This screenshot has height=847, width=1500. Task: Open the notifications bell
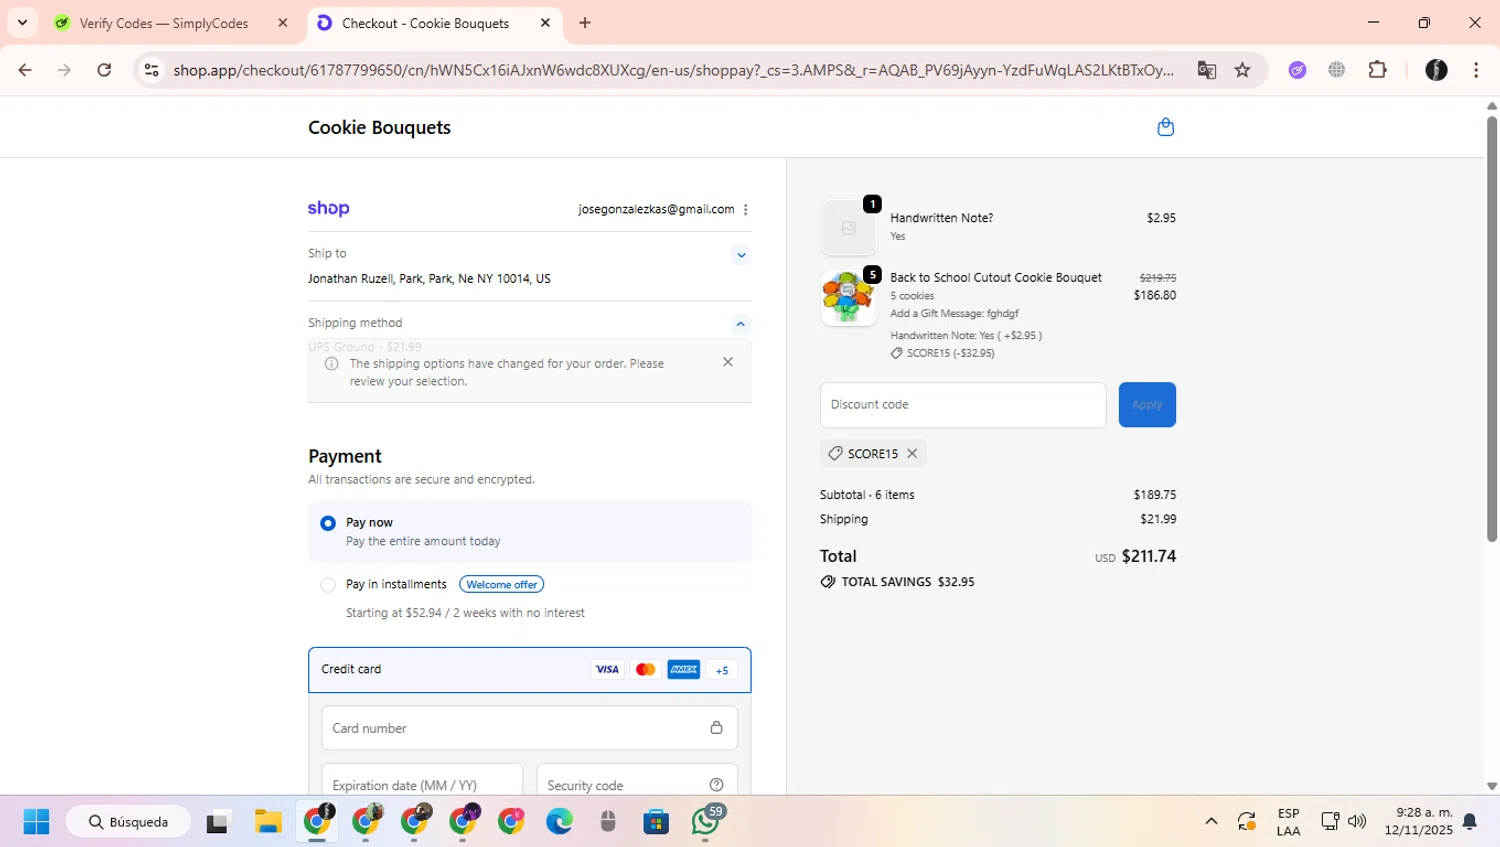[1470, 822]
